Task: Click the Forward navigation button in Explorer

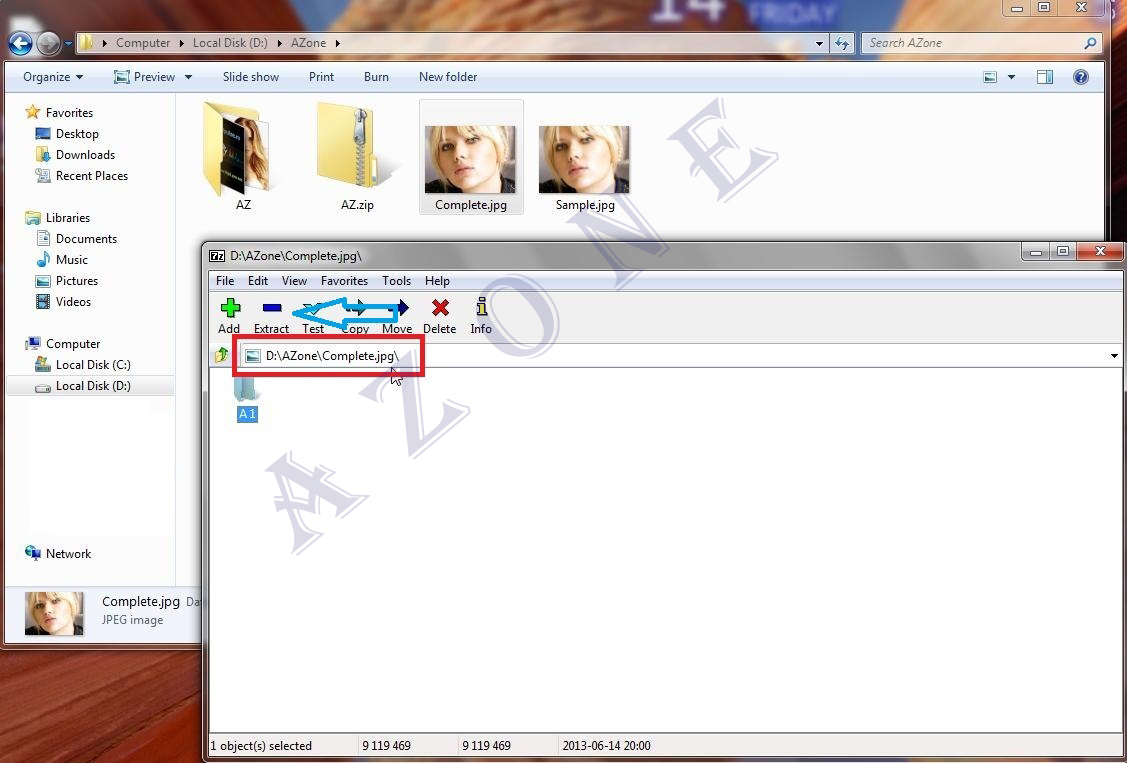Action: (x=48, y=44)
